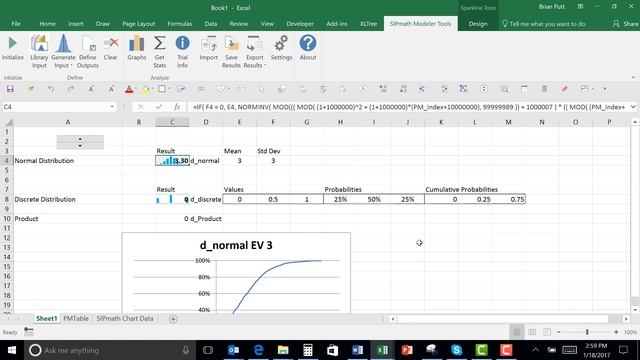Open the File tab

(16, 24)
